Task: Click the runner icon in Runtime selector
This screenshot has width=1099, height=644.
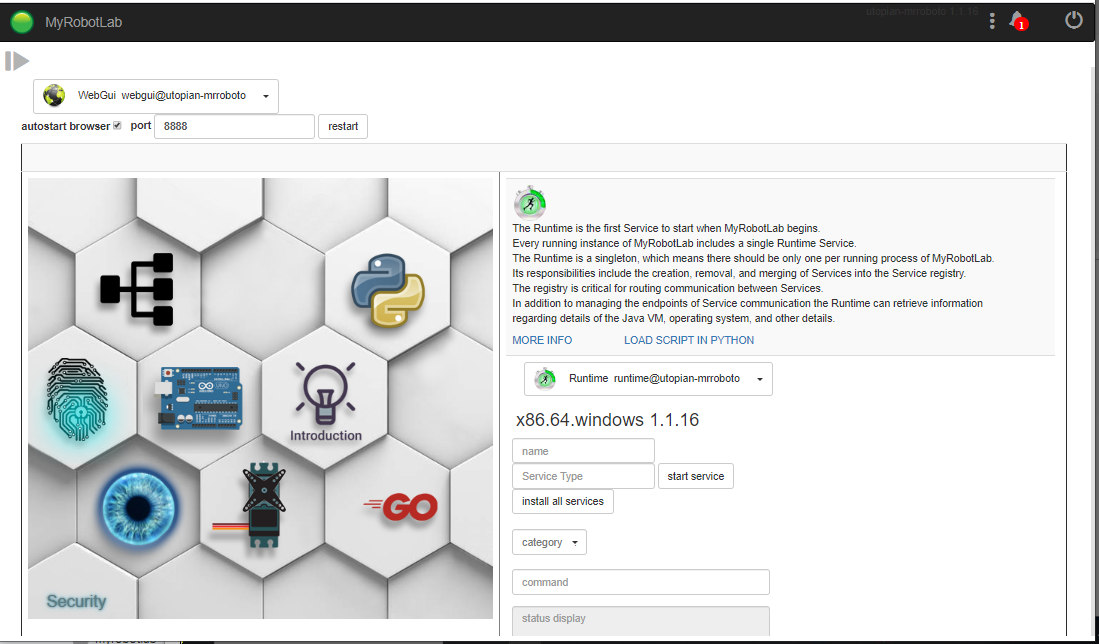Action: pyautogui.click(x=545, y=378)
